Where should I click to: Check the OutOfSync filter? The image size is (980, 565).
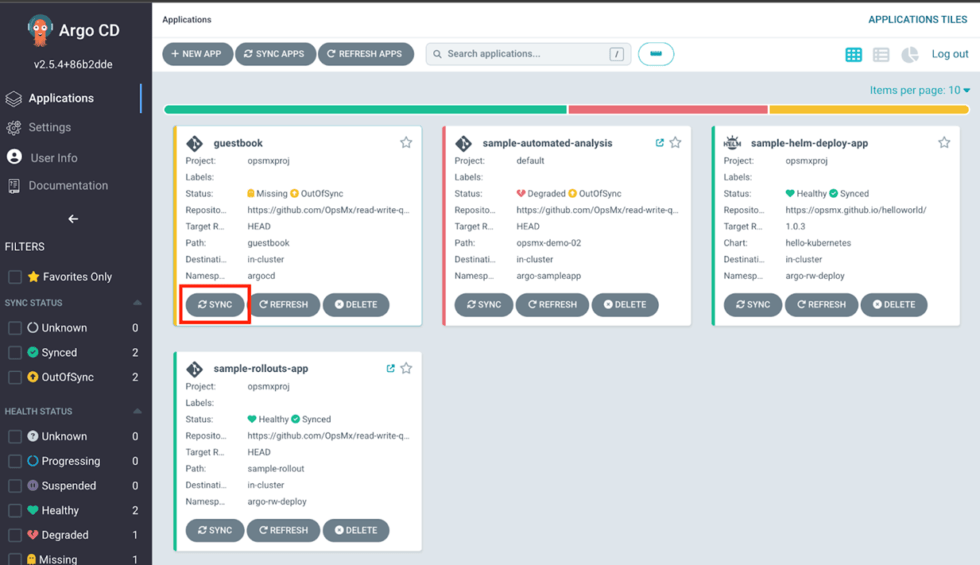(15, 377)
